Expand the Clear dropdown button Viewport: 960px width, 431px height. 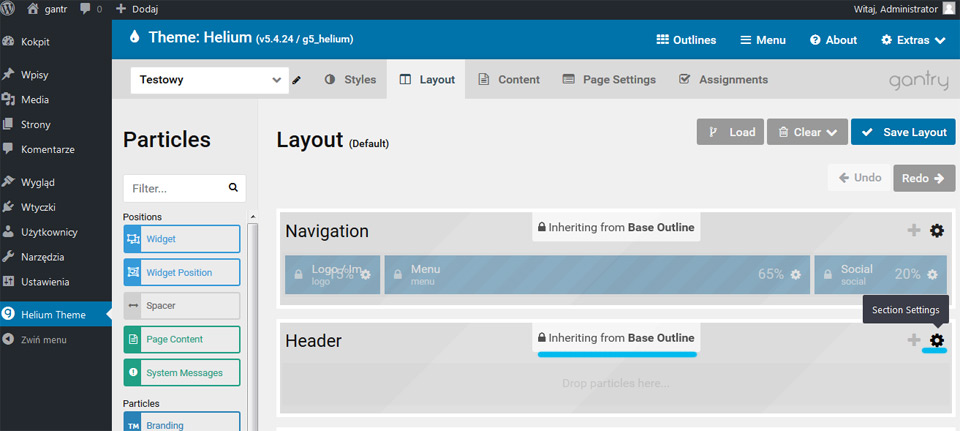(x=807, y=132)
